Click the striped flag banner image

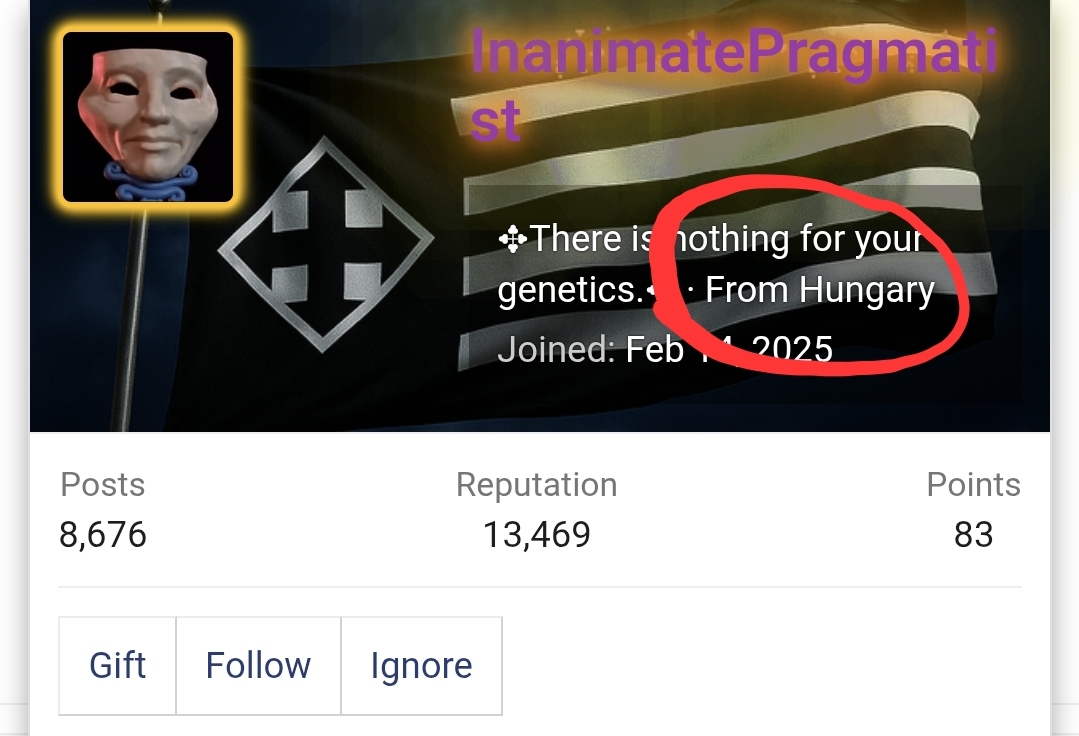tap(540, 216)
